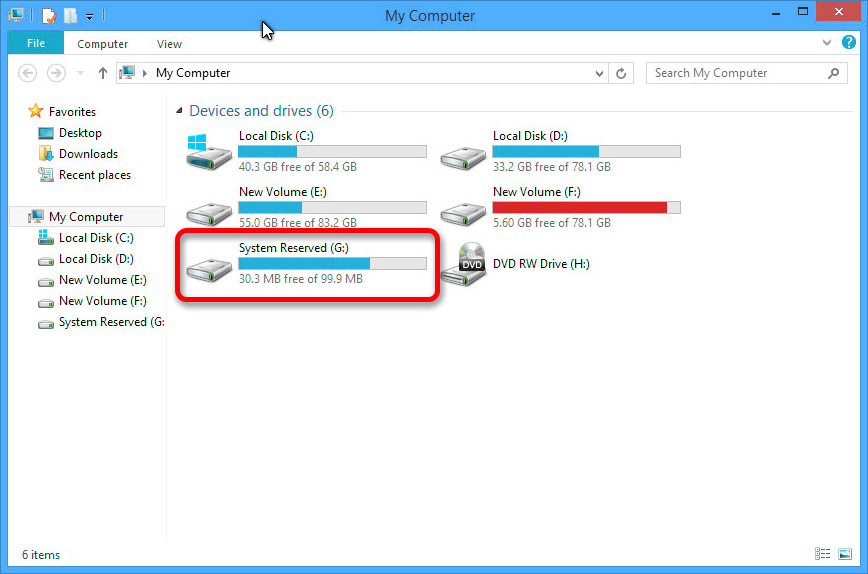Screen dimensions: 868x574
Task: Refresh the My Computer view
Action: [x=621, y=73]
